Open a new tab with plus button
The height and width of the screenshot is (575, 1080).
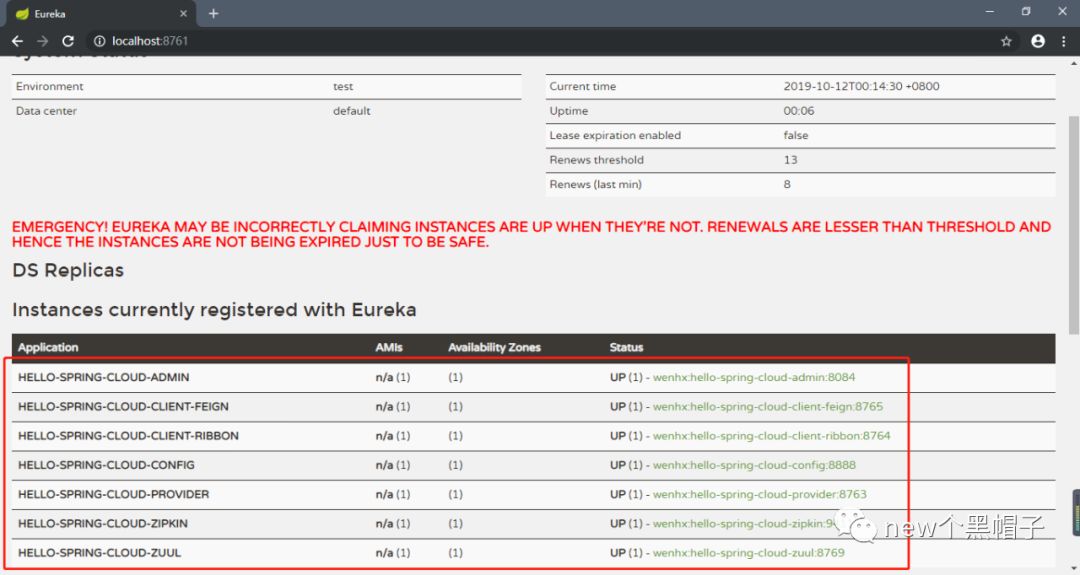214,14
